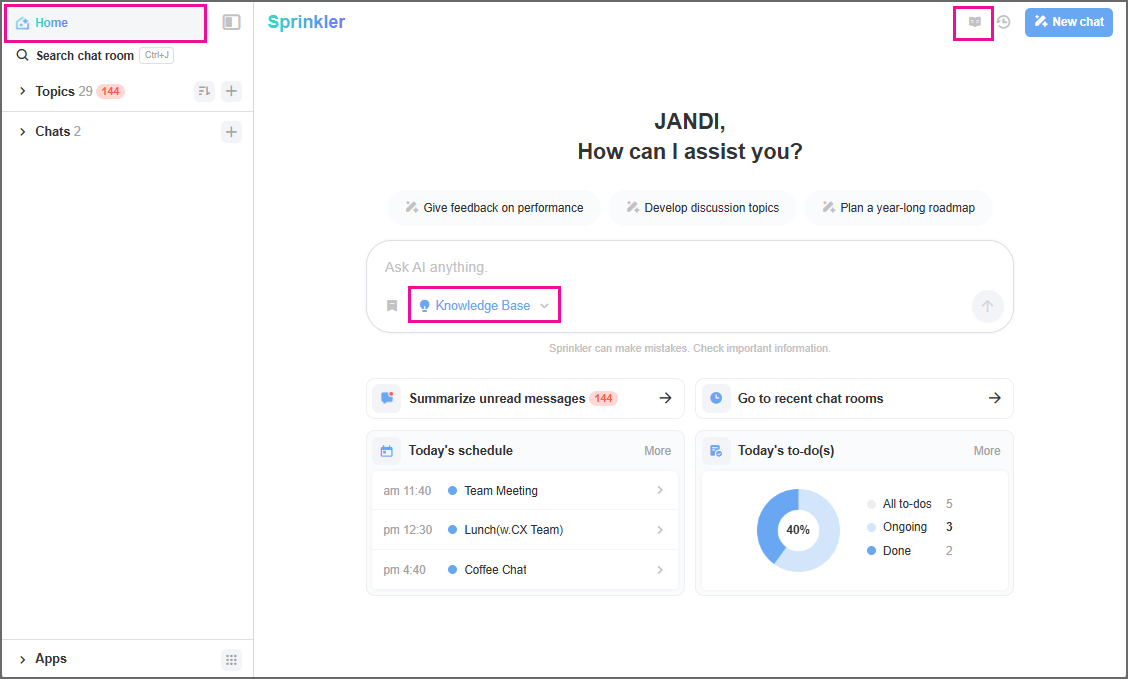Select Give feedback on performance suggestion
The height and width of the screenshot is (679, 1128).
(494, 208)
